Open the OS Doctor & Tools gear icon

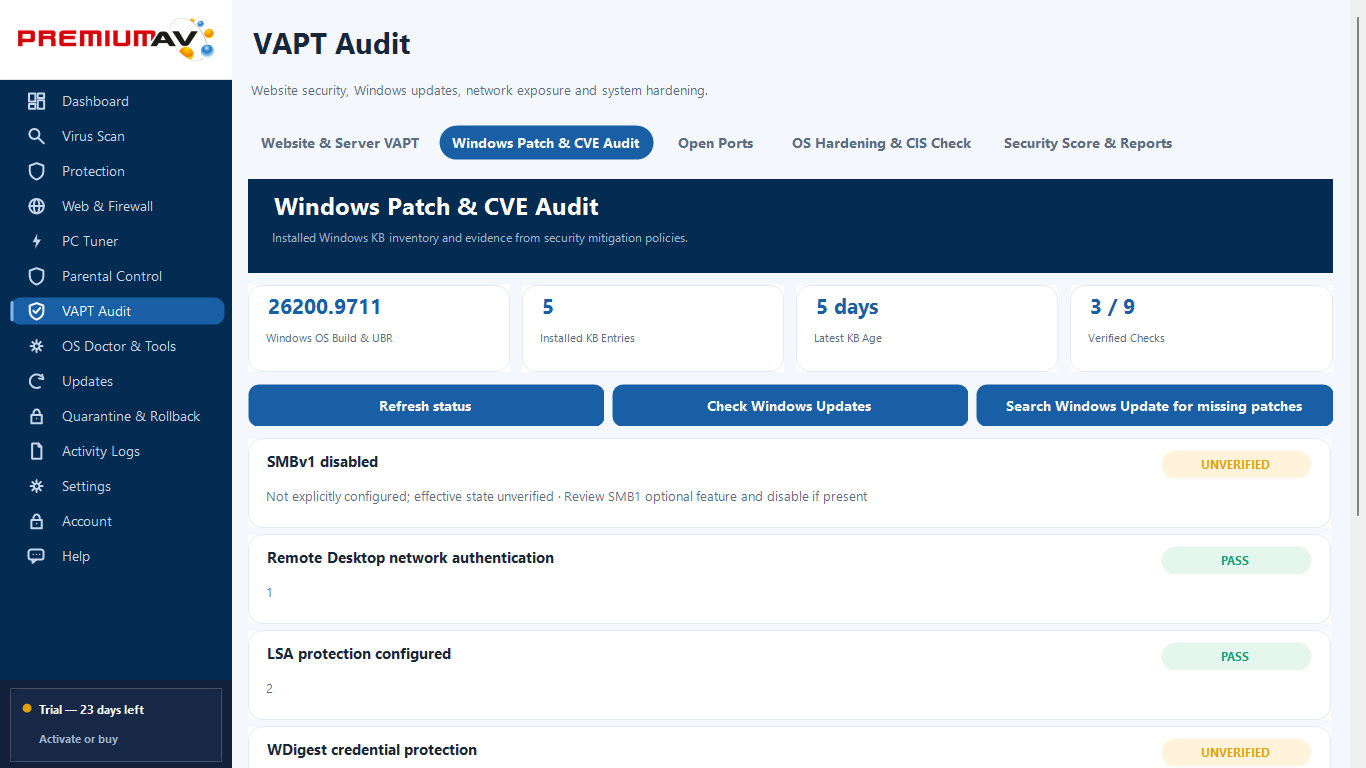pyautogui.click(x=37, y=346)
